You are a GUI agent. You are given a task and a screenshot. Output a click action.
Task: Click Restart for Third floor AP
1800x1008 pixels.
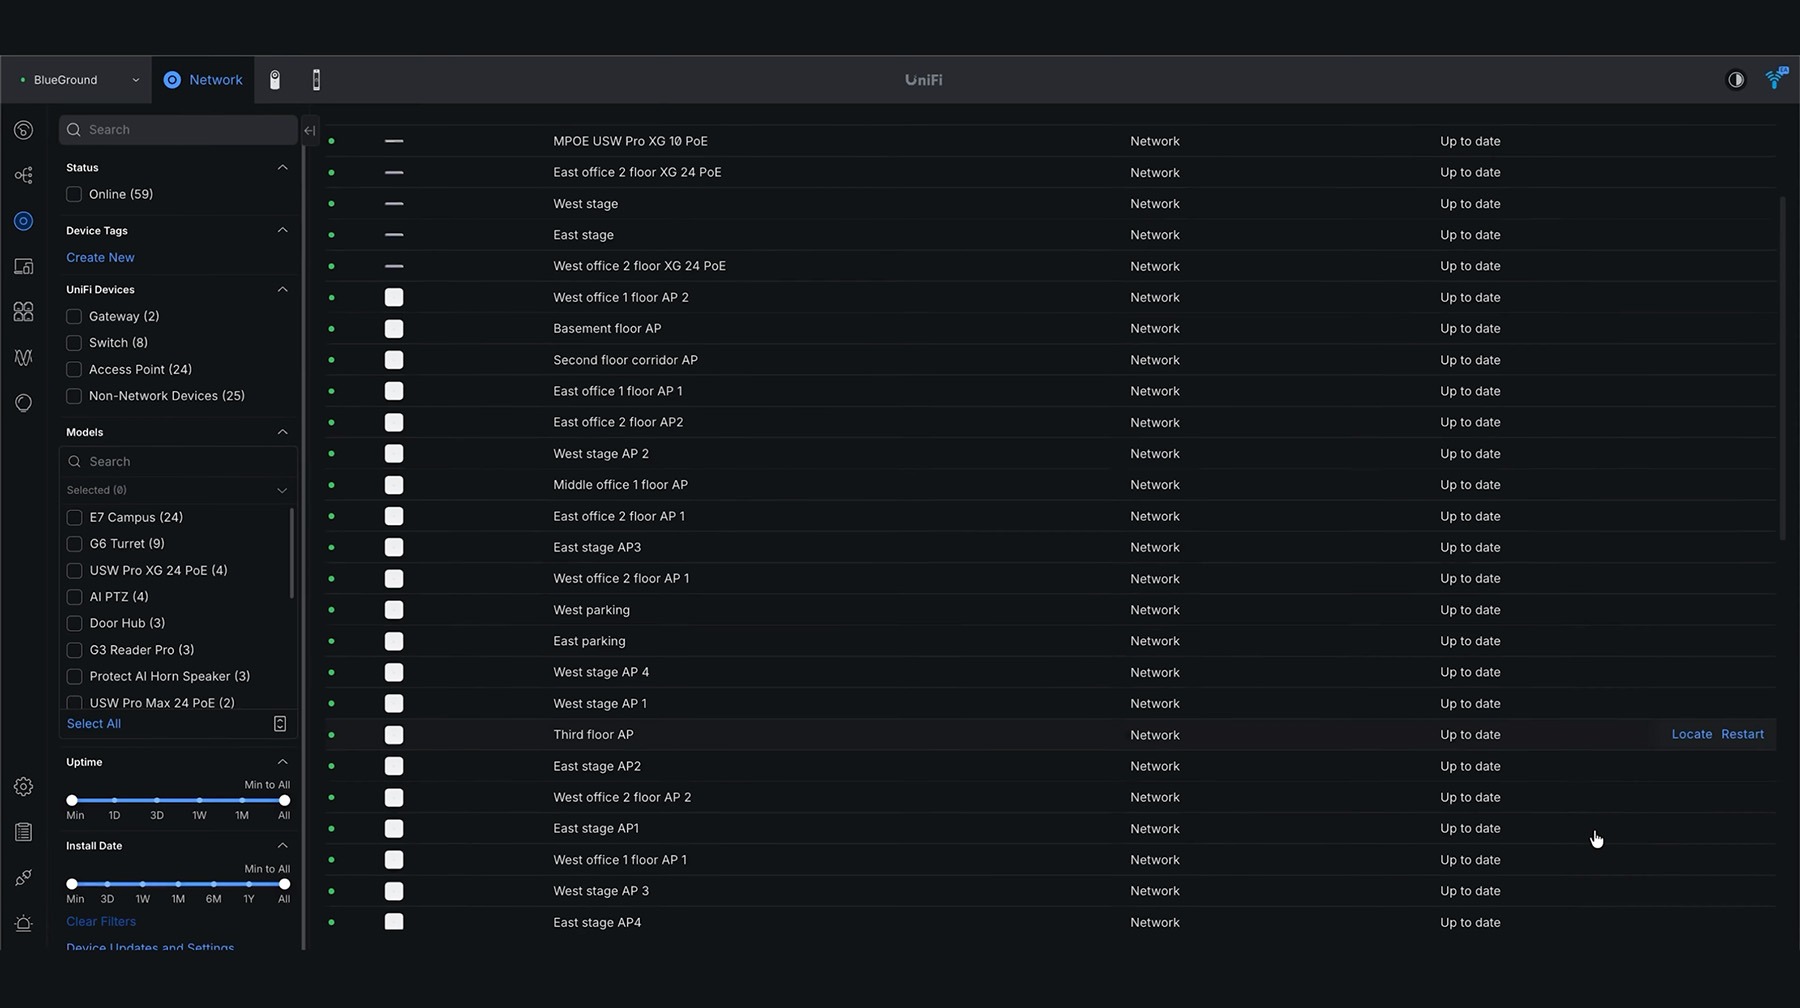(x=1742, y=734)
